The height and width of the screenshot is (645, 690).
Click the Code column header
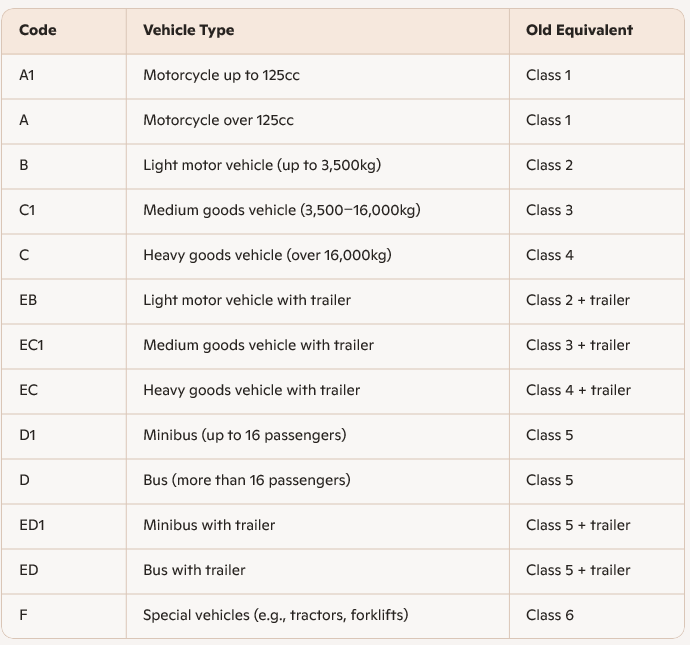click(64, 31)
